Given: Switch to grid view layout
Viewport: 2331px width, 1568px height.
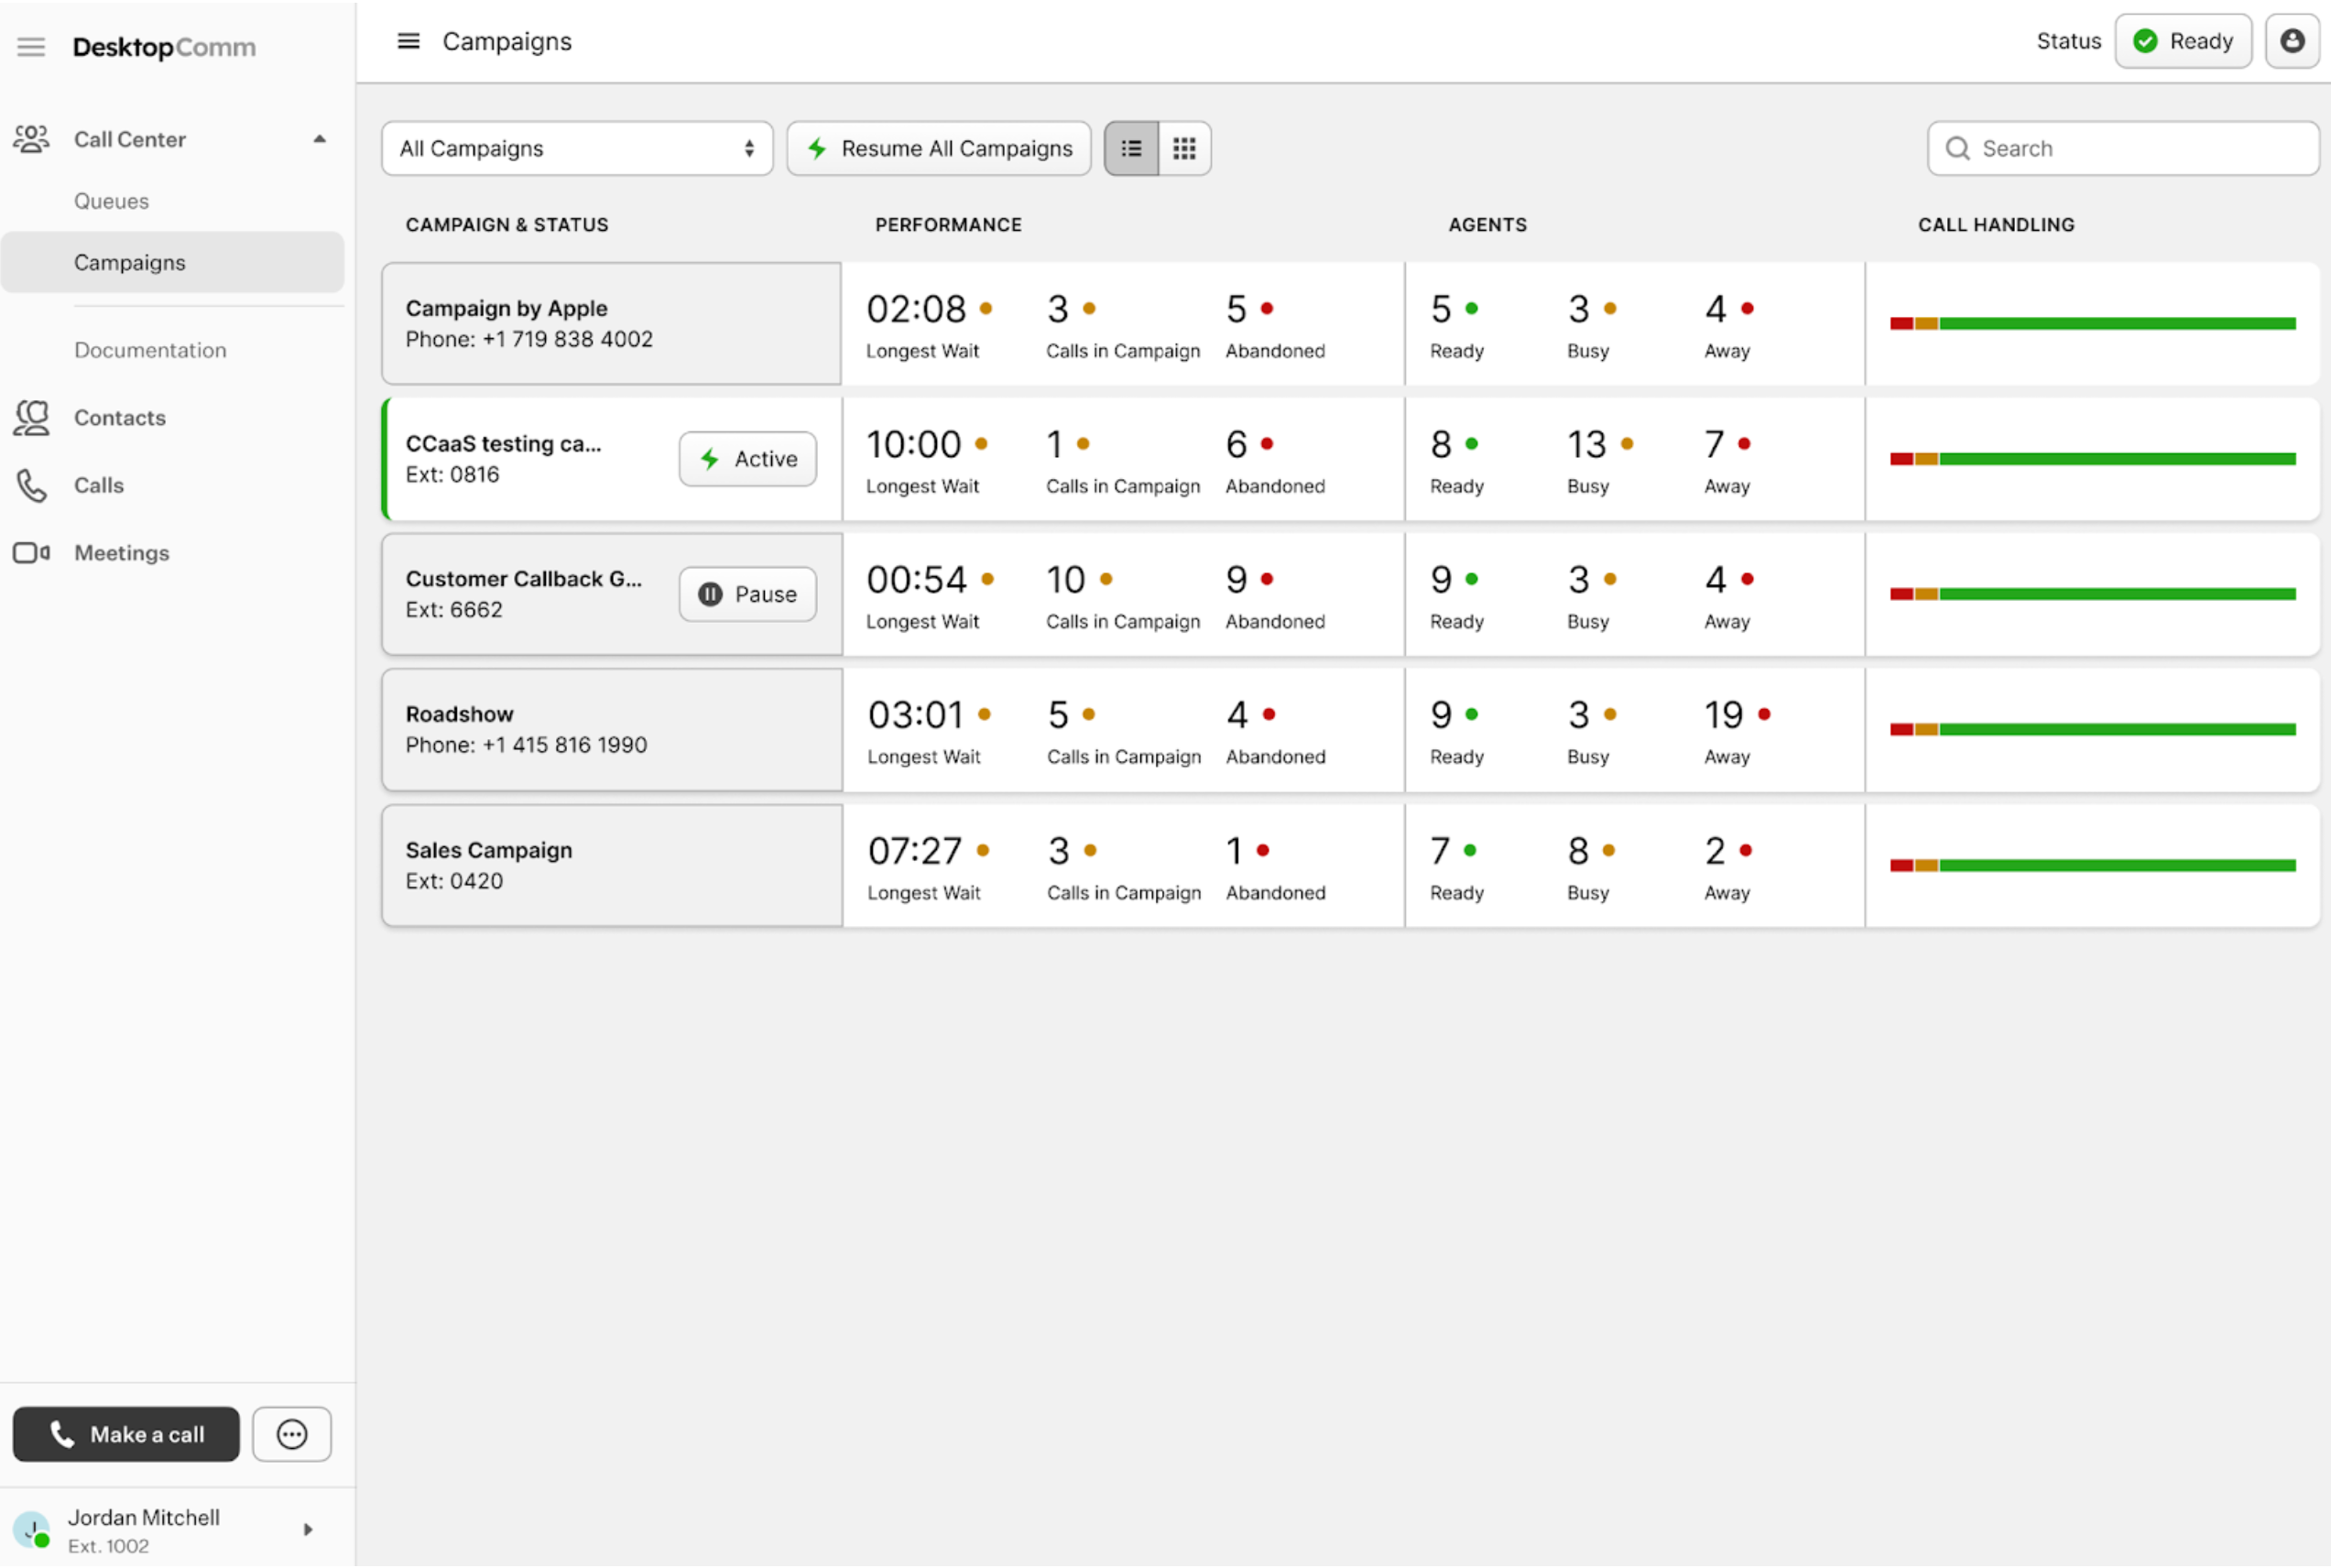Looking at the screenshot, I should click(x=1184, y=149).
